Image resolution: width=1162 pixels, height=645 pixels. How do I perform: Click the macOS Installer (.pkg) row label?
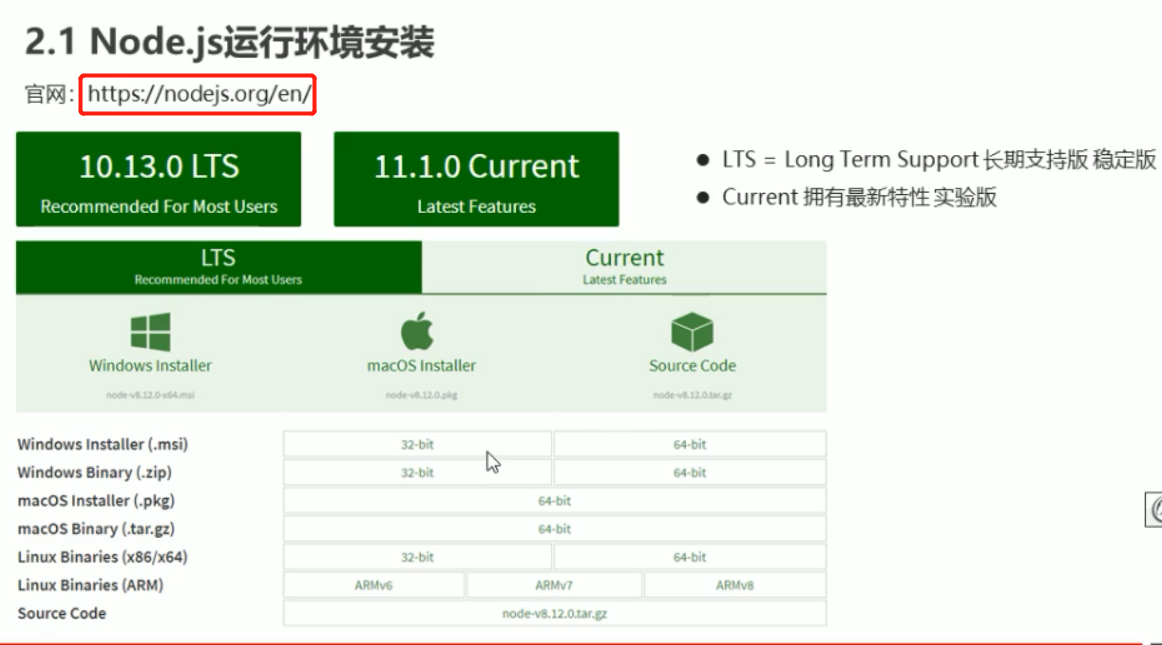coord(96,500)
